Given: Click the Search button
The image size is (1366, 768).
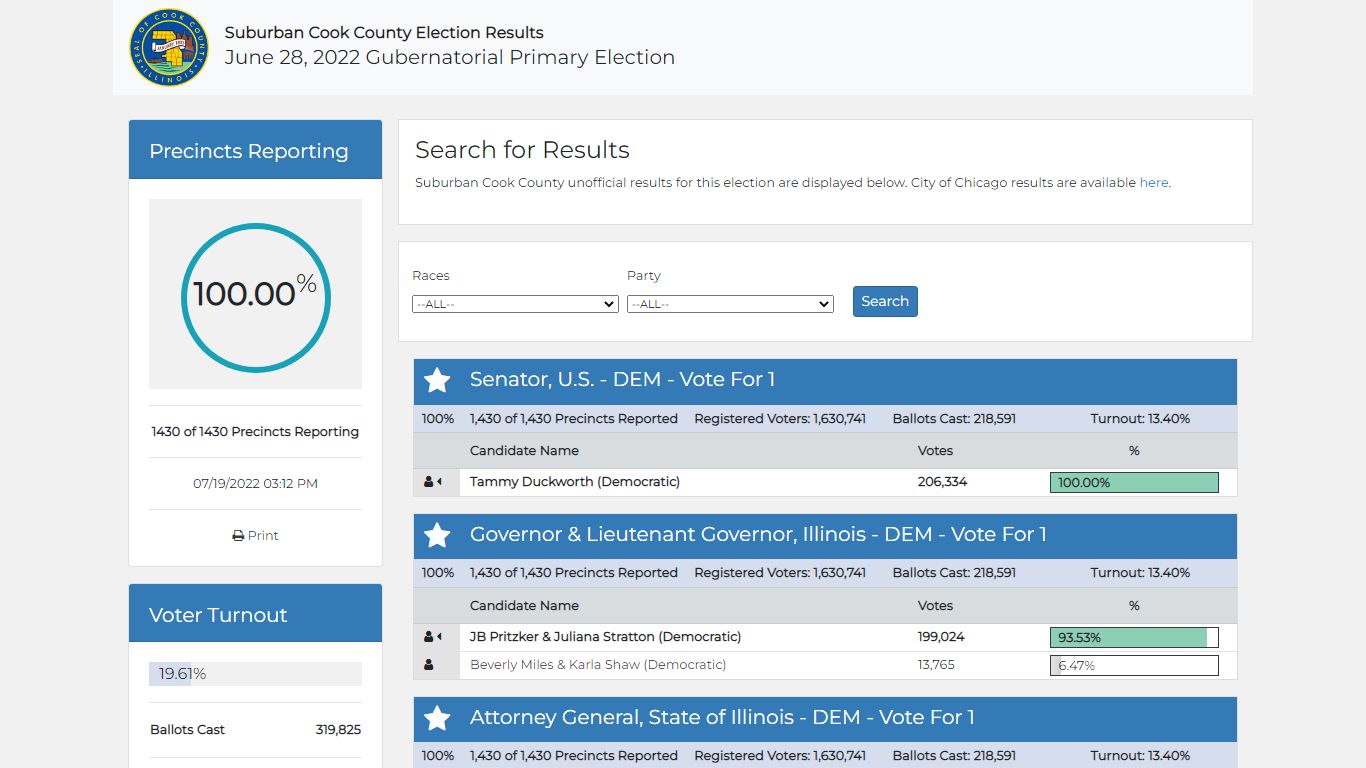Looking at the screenshot, I should pyautogui.click(x=885, y=301).
